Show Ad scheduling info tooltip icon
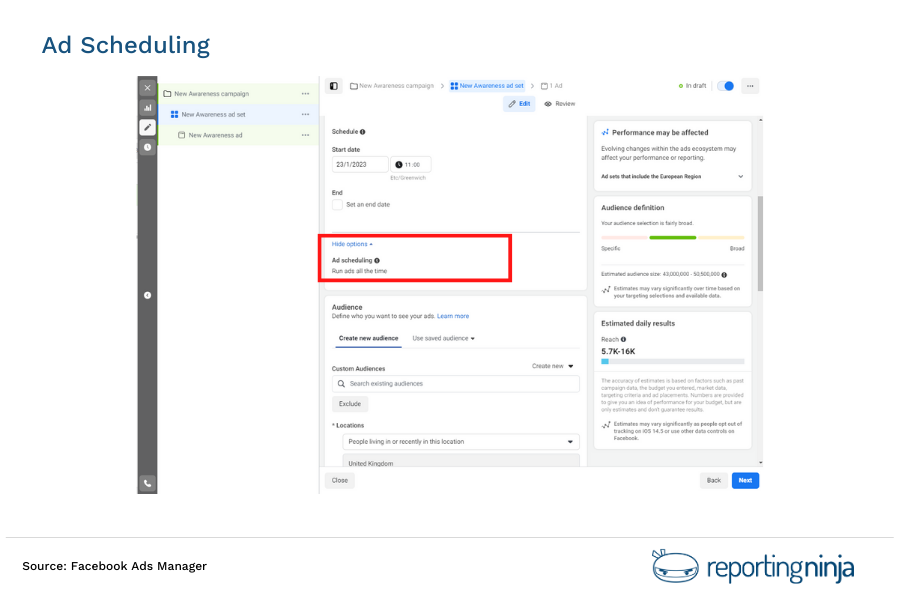The image size is (900, 600). tap(377, 261)
